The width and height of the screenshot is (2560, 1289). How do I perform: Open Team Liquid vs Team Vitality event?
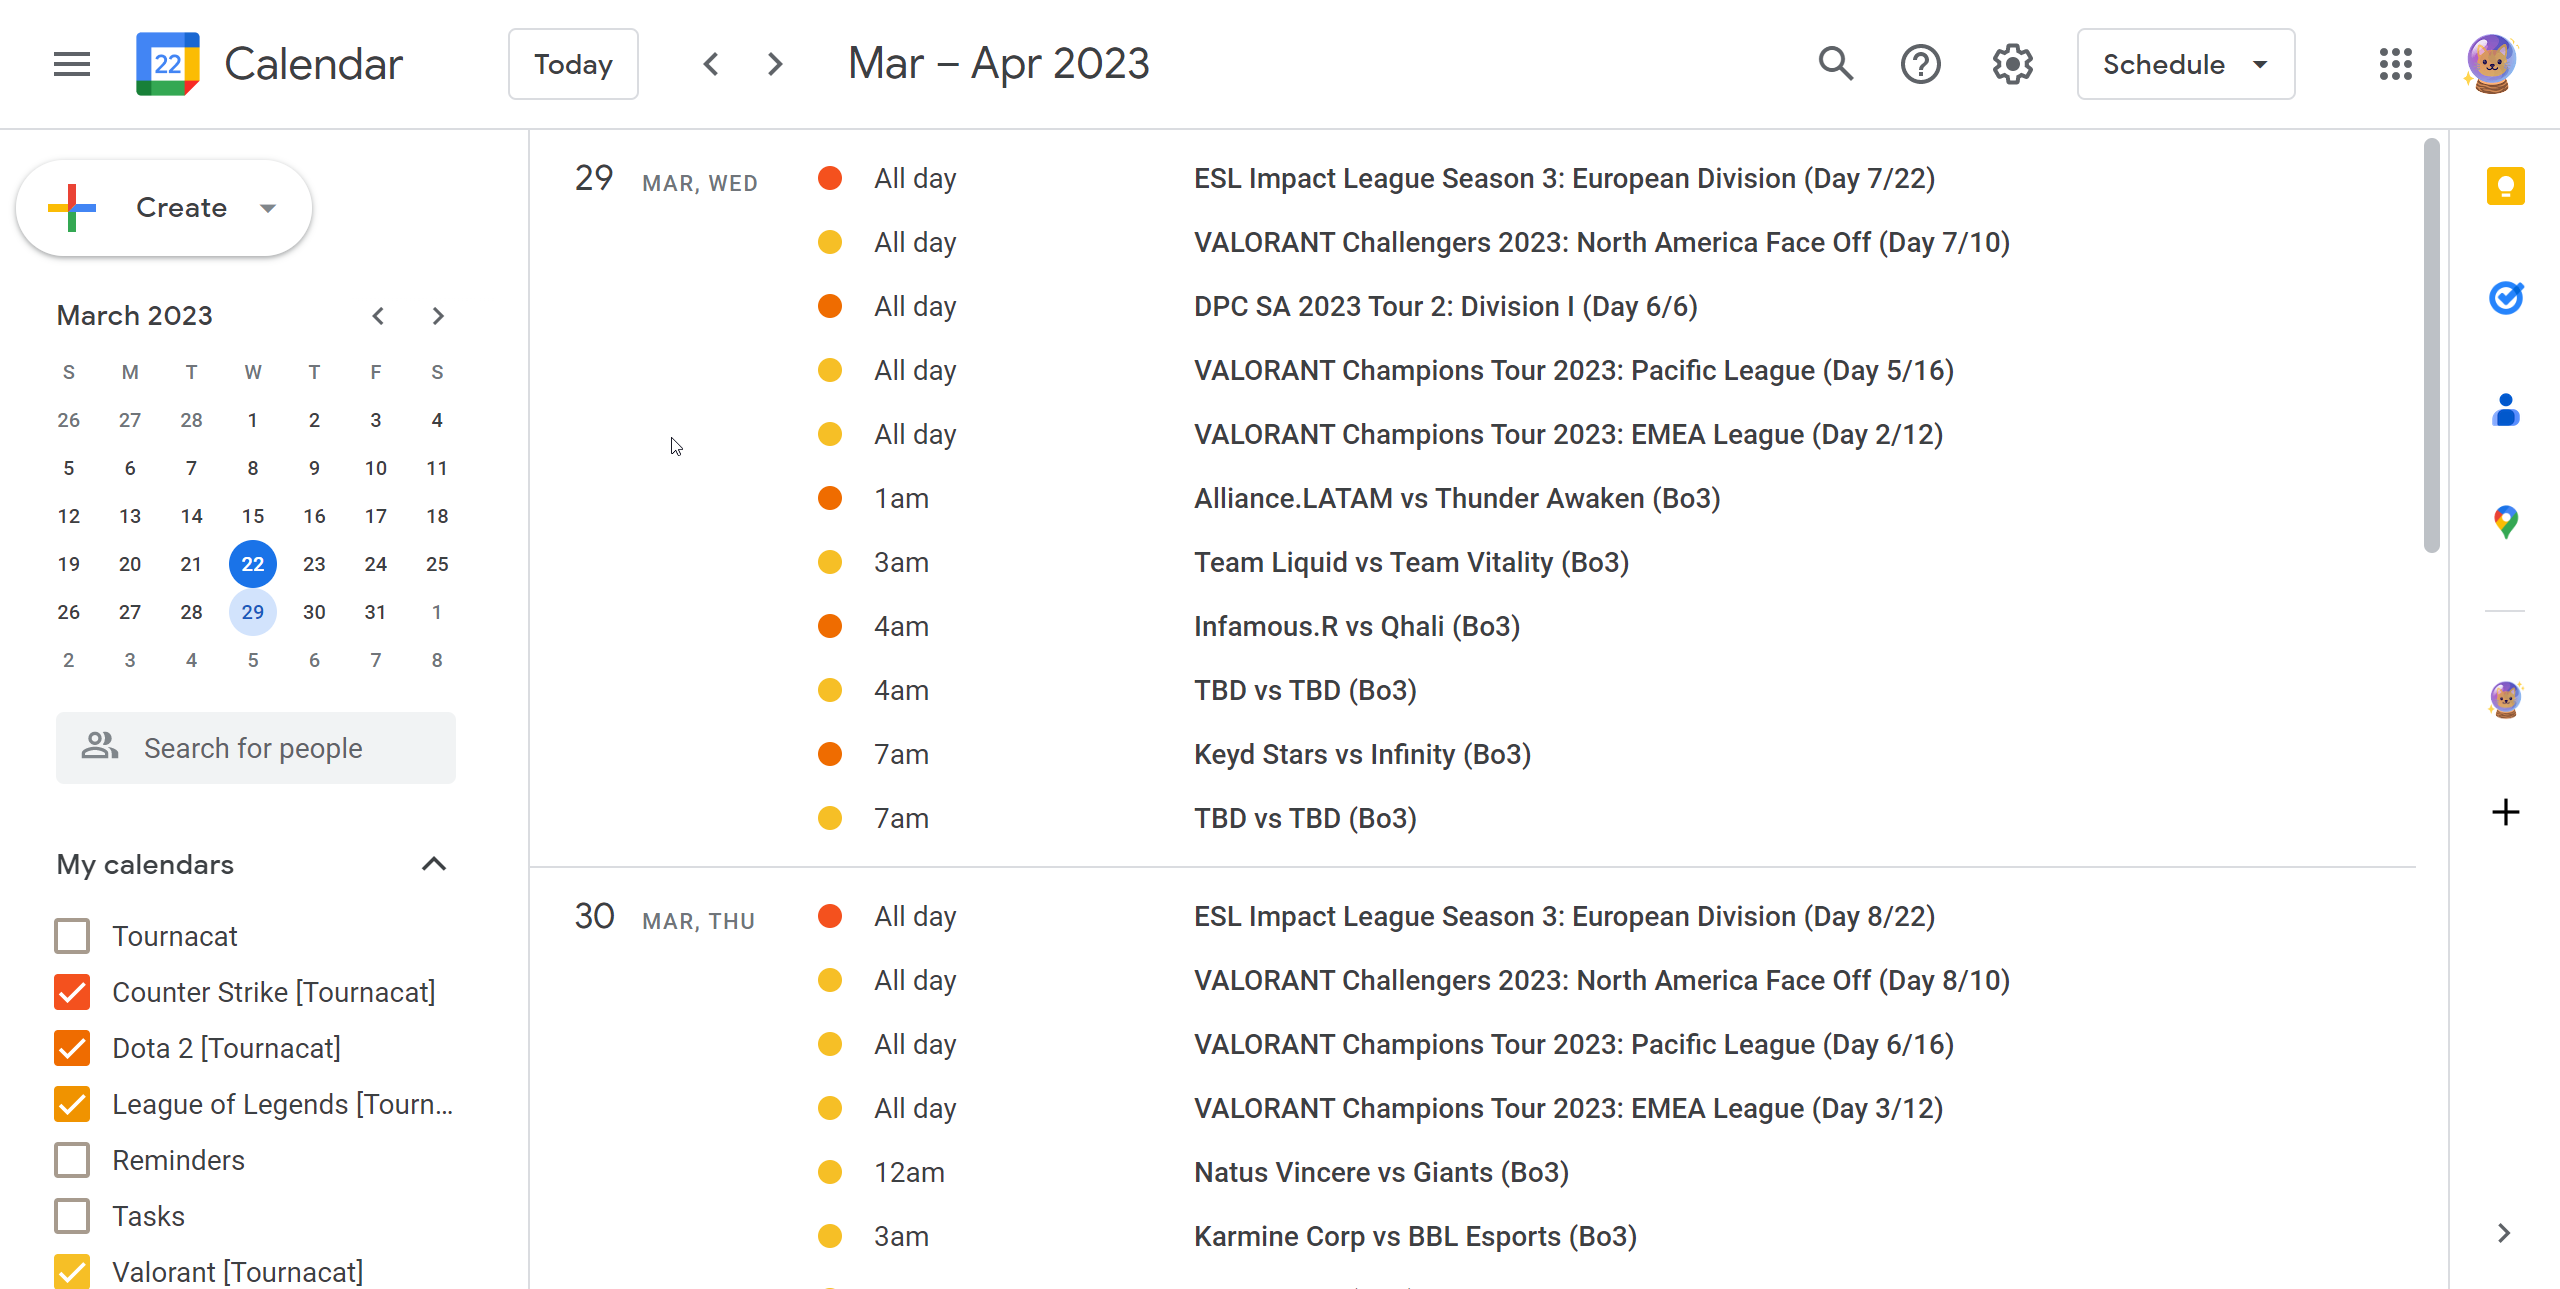click(1411, 562)
